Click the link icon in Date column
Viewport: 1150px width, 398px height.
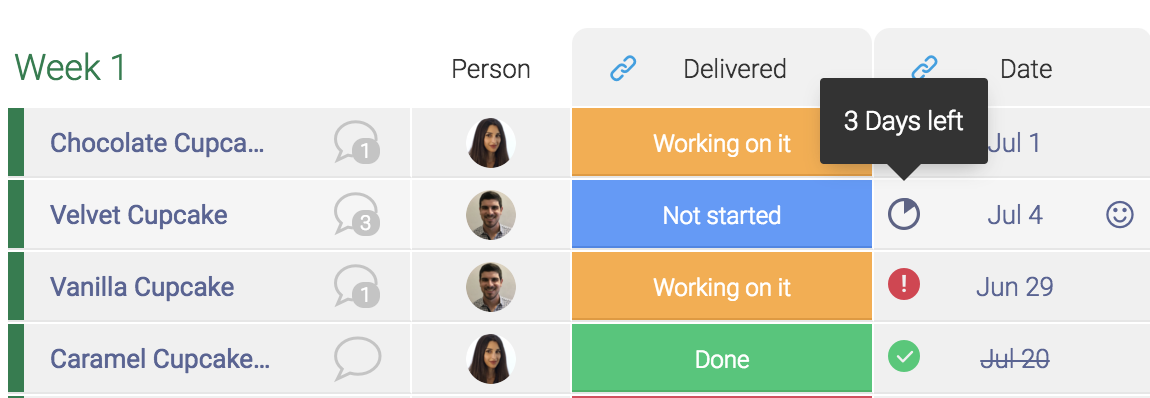(924, 69)
